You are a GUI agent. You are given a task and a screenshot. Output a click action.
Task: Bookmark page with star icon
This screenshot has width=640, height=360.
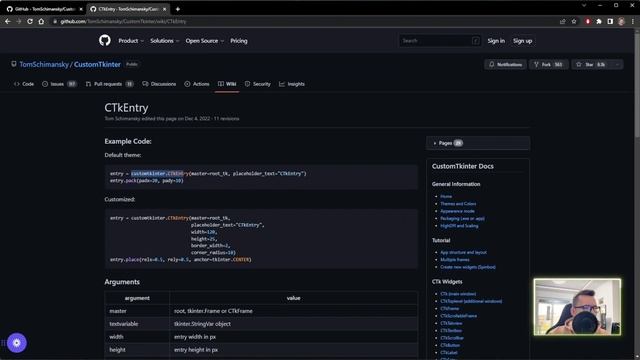574,21
